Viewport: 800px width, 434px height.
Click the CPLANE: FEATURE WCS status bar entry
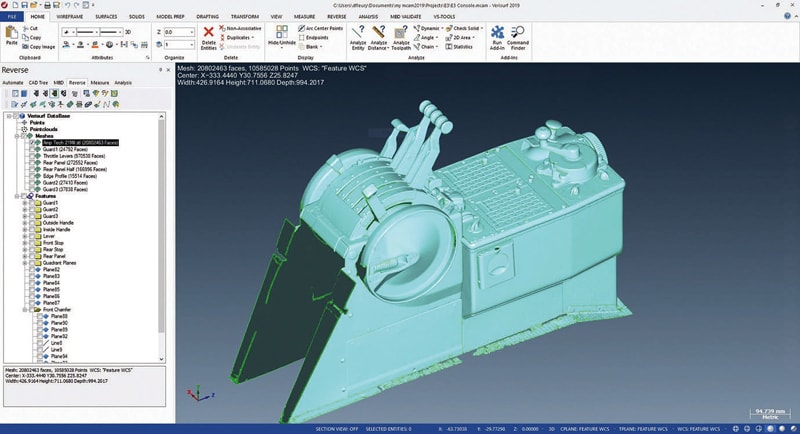tap(585, 429)
